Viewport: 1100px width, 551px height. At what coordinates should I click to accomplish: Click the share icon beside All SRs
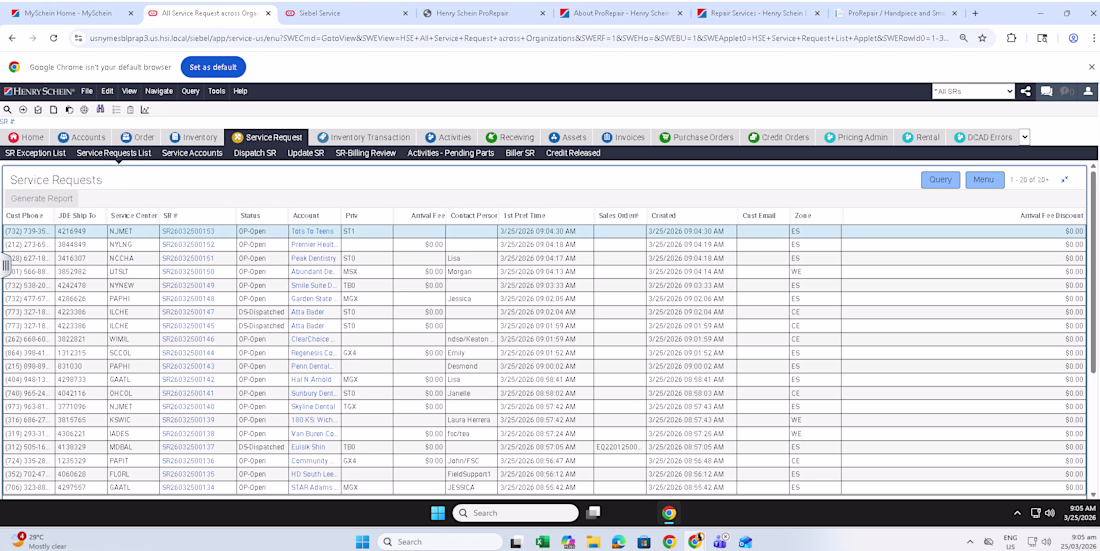pyautogui.click(x=1026, y=91)
